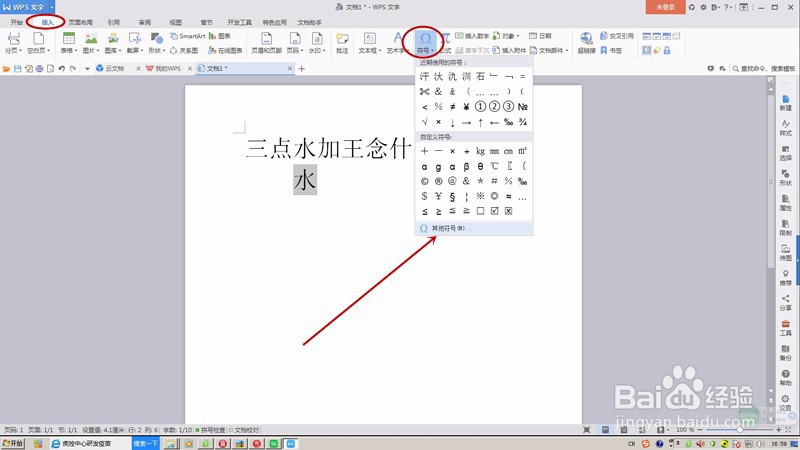Switch to the 审阅 ribbon tab
800x450 pixels.
pos(144,22)
